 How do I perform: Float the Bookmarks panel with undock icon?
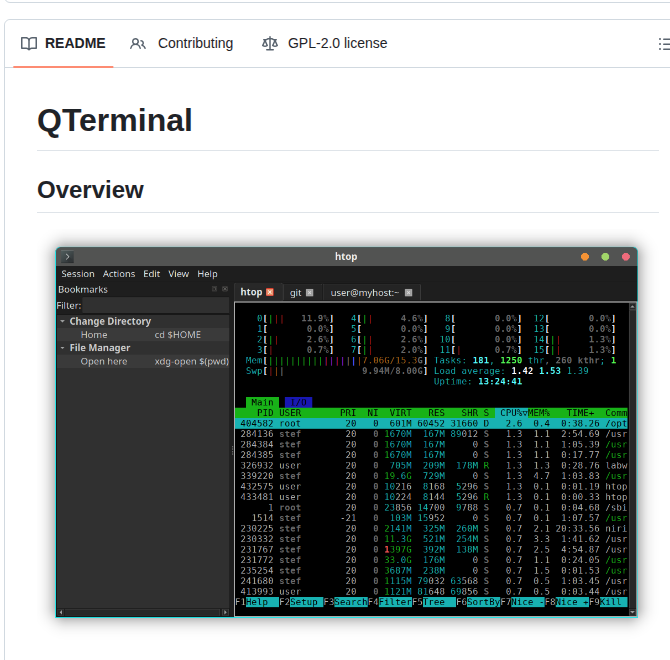click(x=215, y=289)
